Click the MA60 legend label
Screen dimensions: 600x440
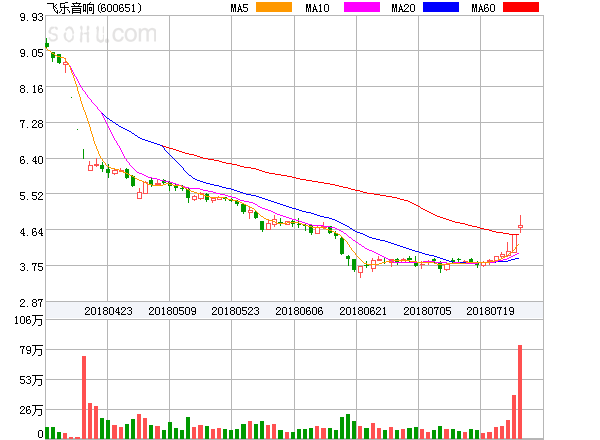483,8
